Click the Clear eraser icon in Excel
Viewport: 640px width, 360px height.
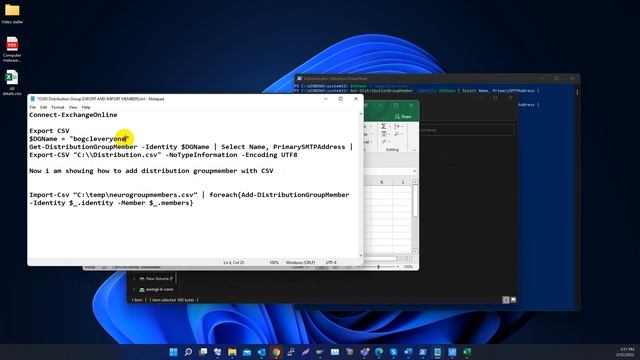click(384, 141)
